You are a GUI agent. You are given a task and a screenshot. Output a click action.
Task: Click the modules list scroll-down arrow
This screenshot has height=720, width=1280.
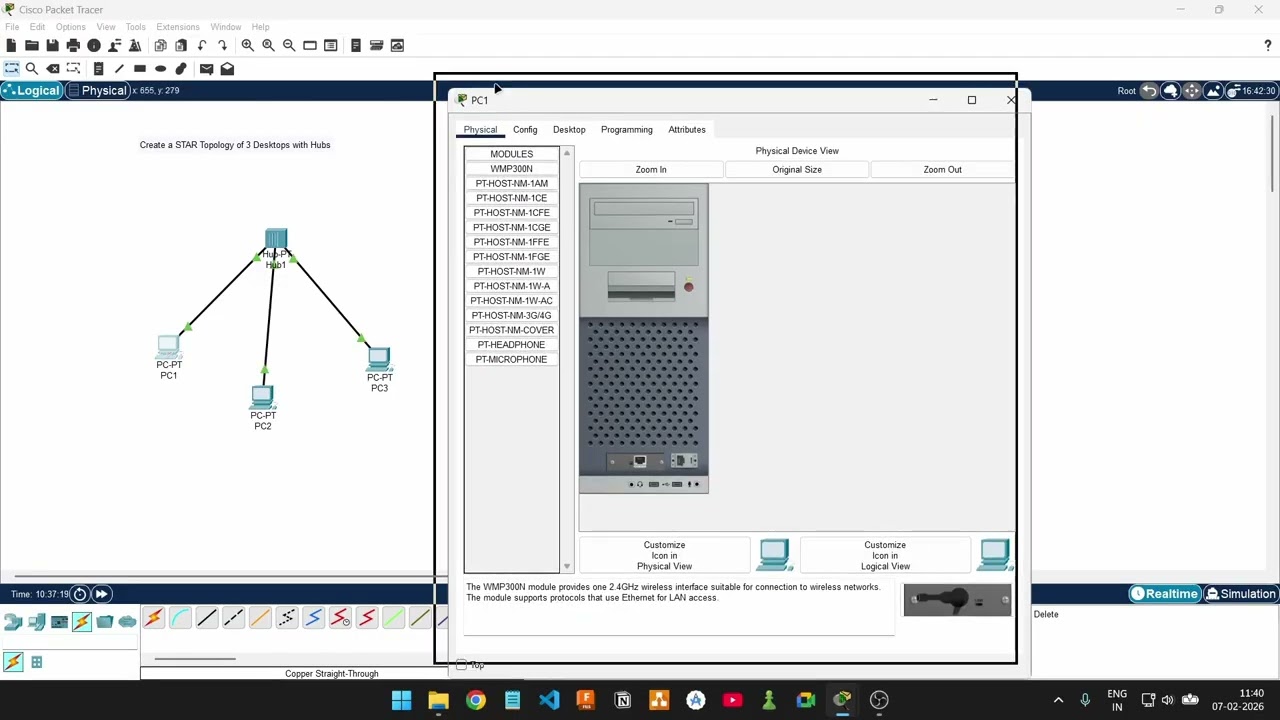click(567, 567)
